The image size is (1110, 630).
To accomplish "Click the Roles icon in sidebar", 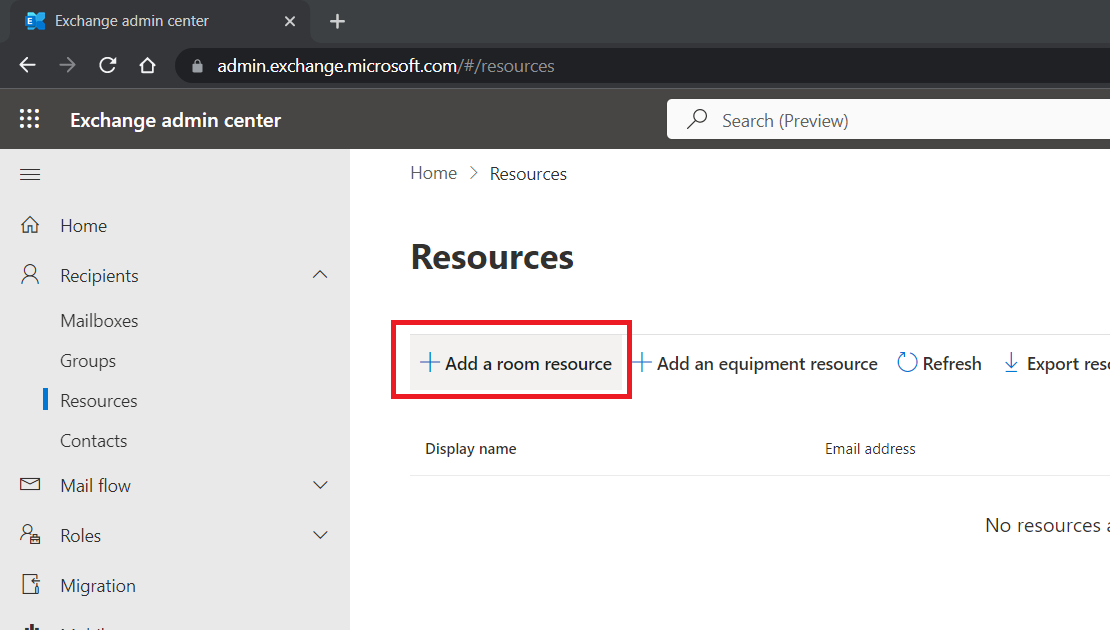I will 30,534.
